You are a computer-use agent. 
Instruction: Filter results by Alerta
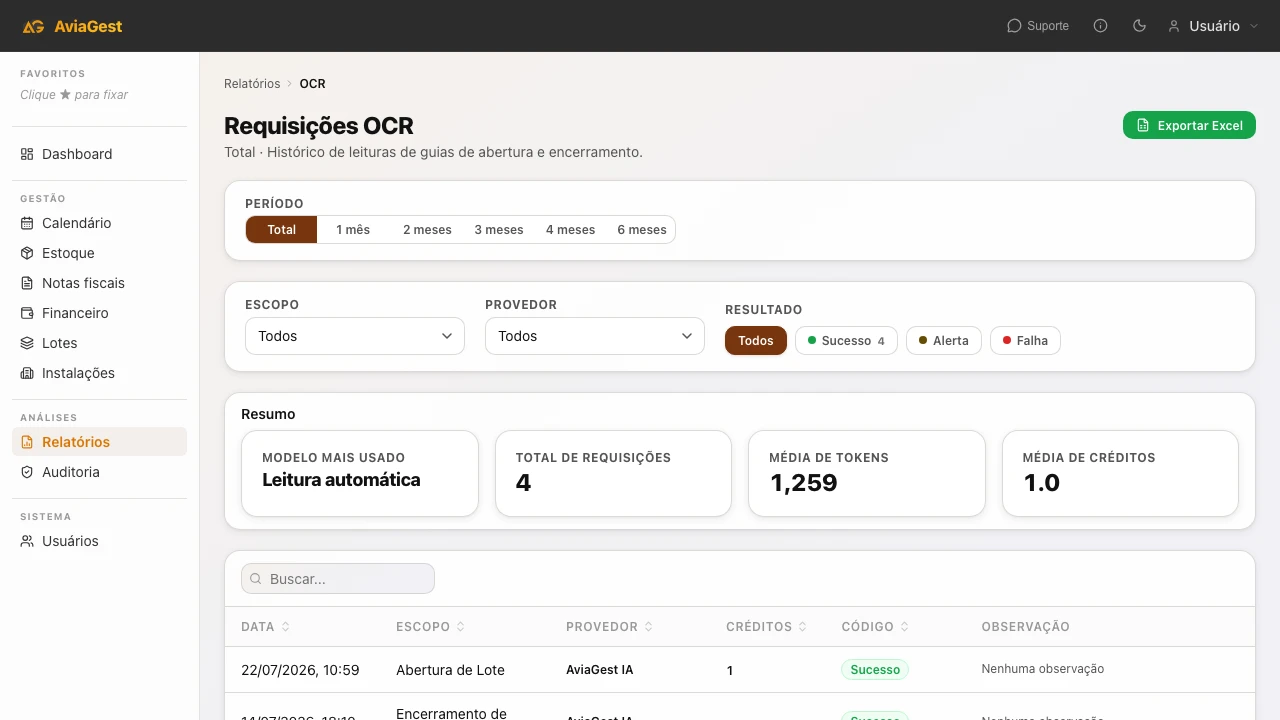tap(944, 341)
